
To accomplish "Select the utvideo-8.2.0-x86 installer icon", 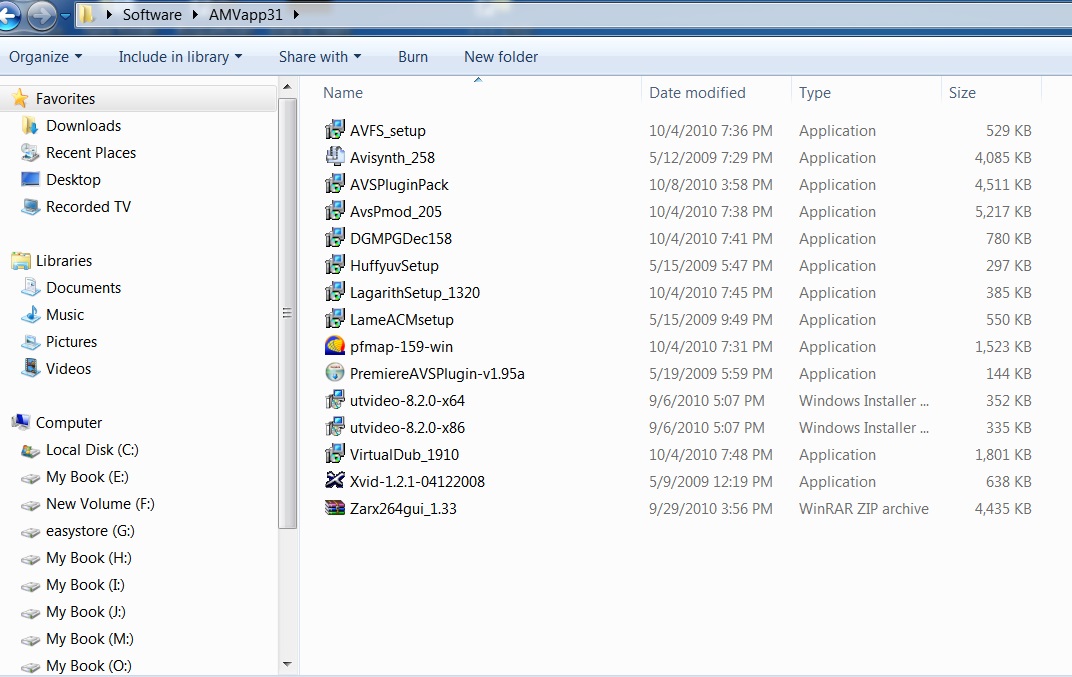I will (334, 427).
